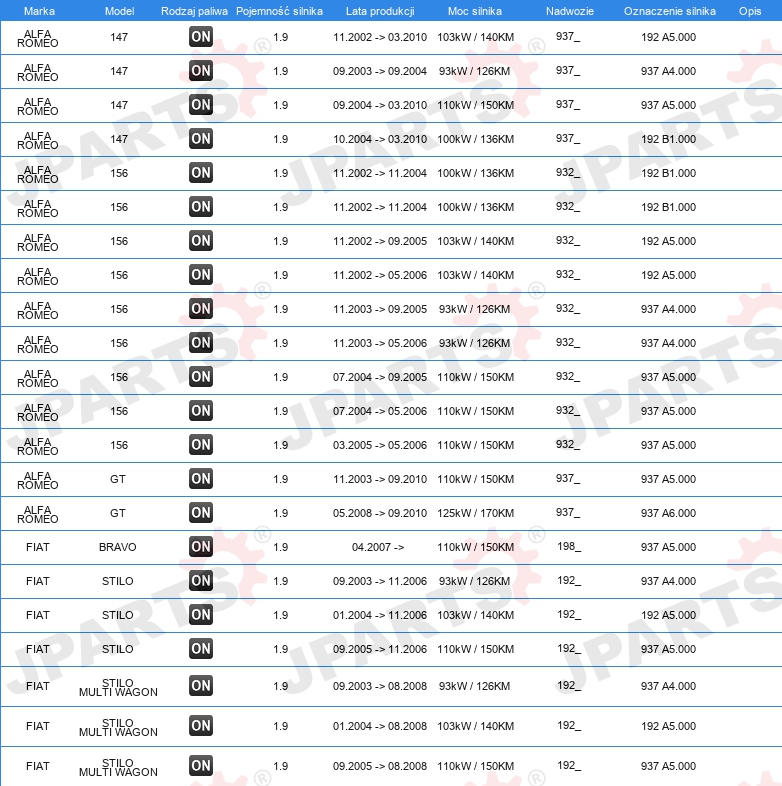Viewport: 782px width, 786px height.
Task: Click the ON badge in the STILO 09.2005 -> 11.2006 row
Action: [x=201, y=649]
